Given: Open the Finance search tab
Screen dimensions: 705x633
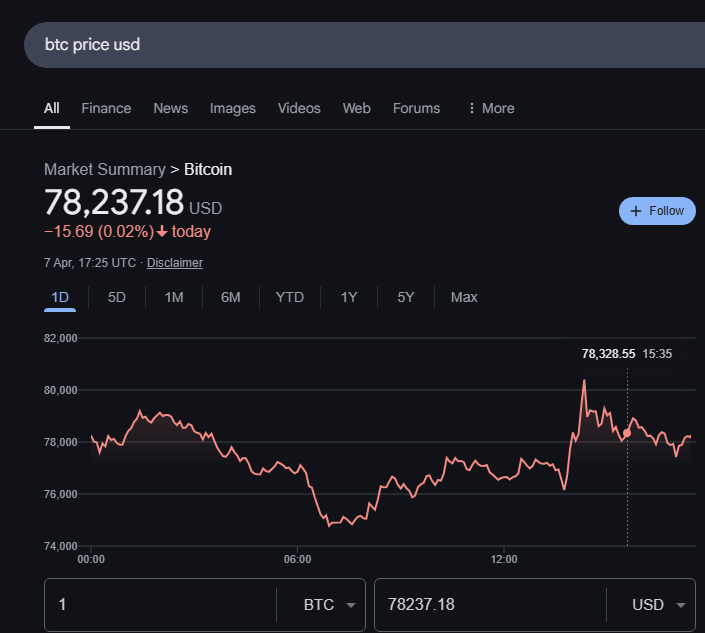Looking at the screenshot, I should 106,108.
